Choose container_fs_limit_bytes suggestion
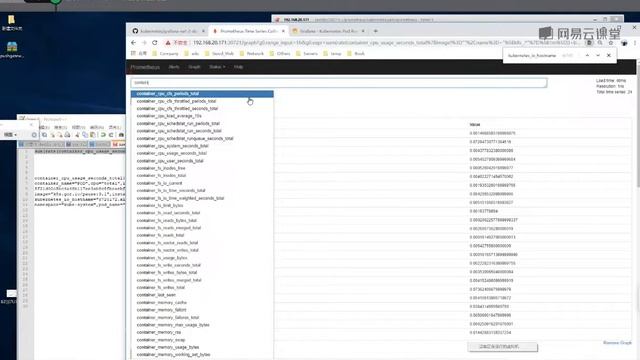 (x=202, y=205)
